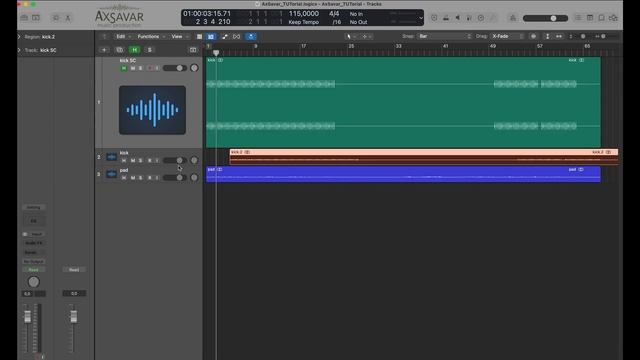The image size is (640, 360).
Task: Toggle Flex view button in toolbar
Action: (236, 36)
